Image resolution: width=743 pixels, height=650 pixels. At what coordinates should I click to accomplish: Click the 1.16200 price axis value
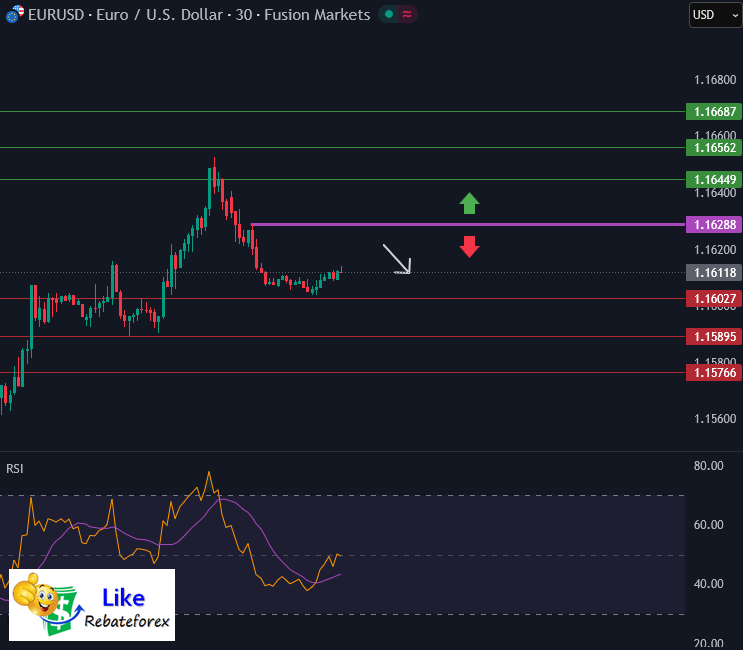[x=715, y=250]
